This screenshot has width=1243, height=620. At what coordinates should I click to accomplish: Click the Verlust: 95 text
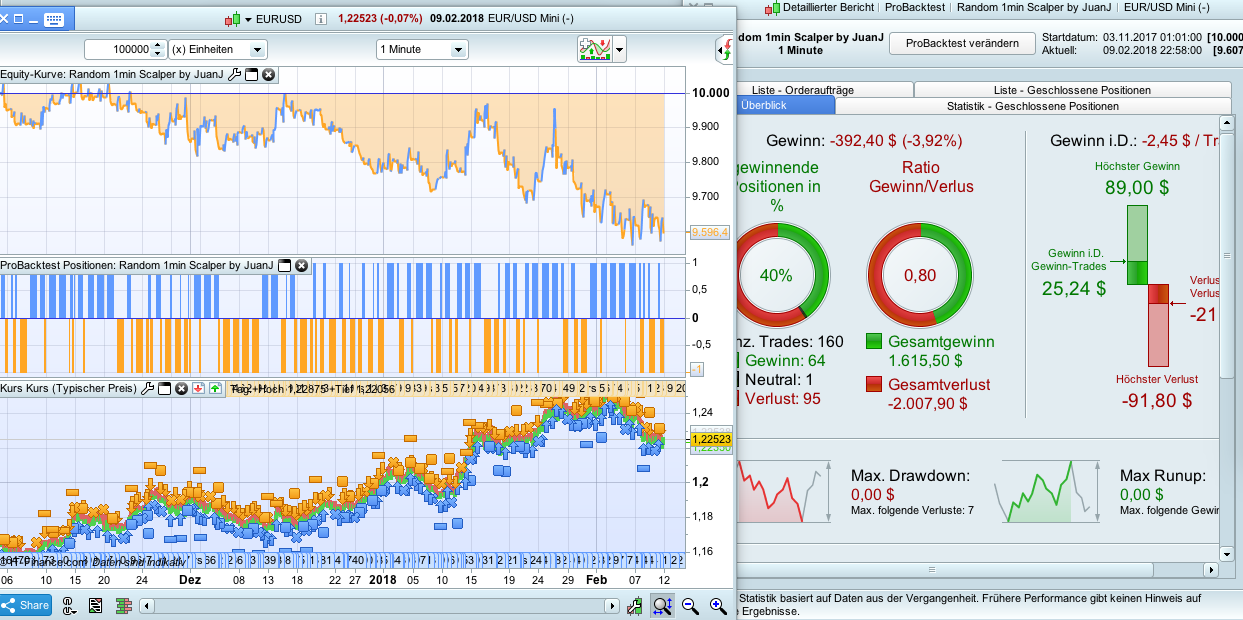(x=784, y=398)
